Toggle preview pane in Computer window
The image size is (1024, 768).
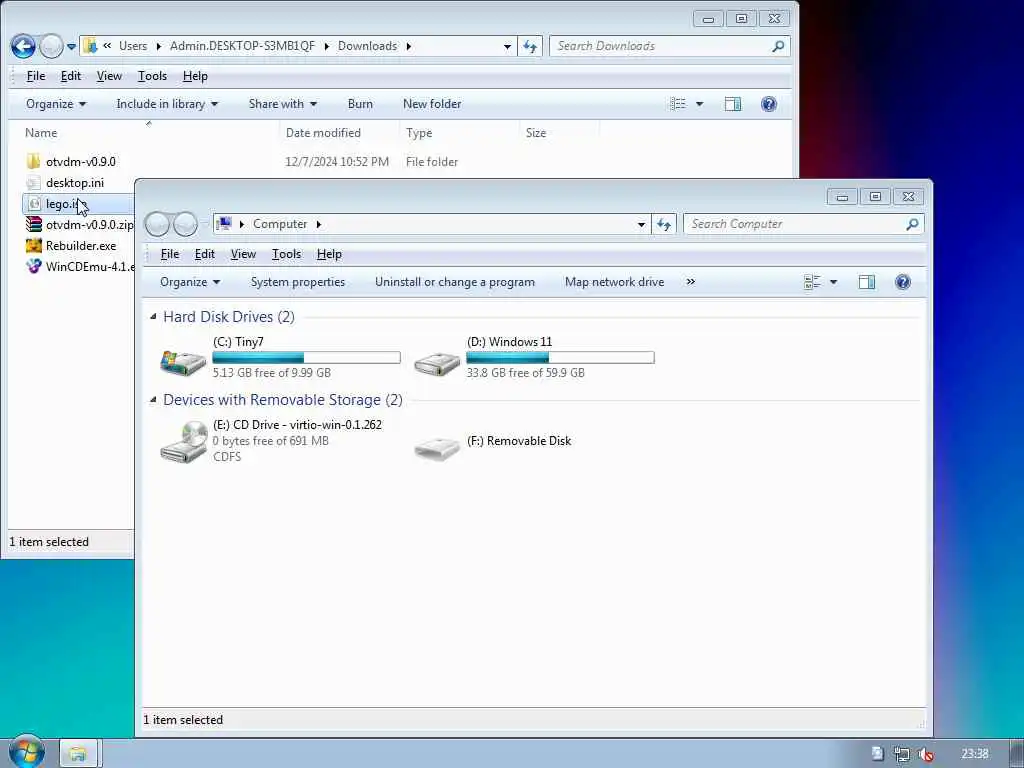click(x=867, y=282)
